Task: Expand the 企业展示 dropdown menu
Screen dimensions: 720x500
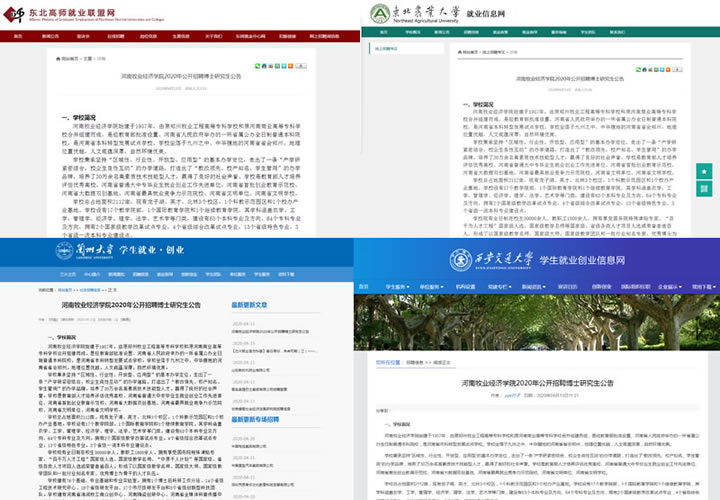Action: point(670,287)
